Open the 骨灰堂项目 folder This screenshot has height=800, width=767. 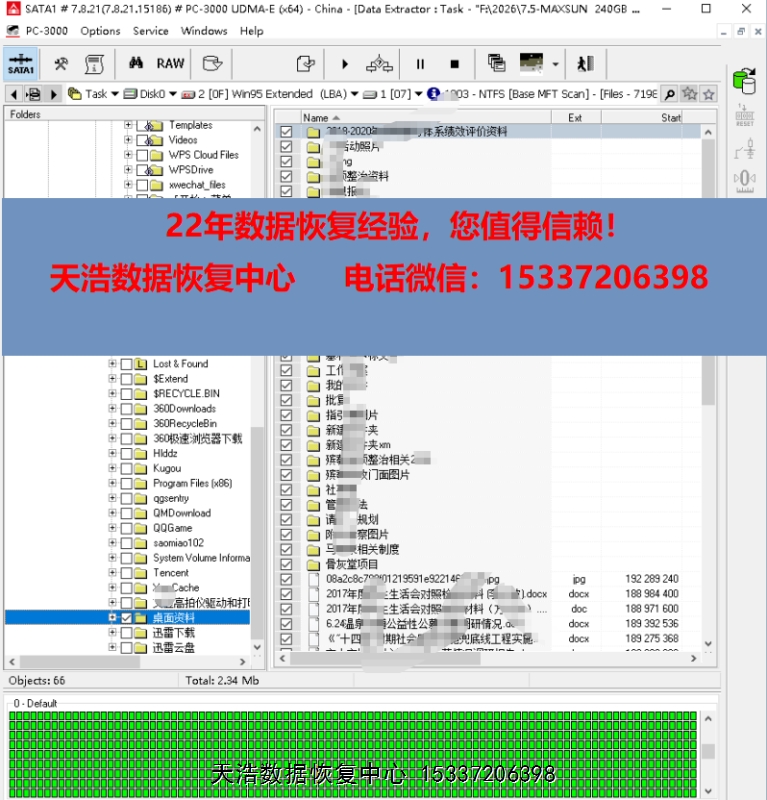[x=352, y=564]
